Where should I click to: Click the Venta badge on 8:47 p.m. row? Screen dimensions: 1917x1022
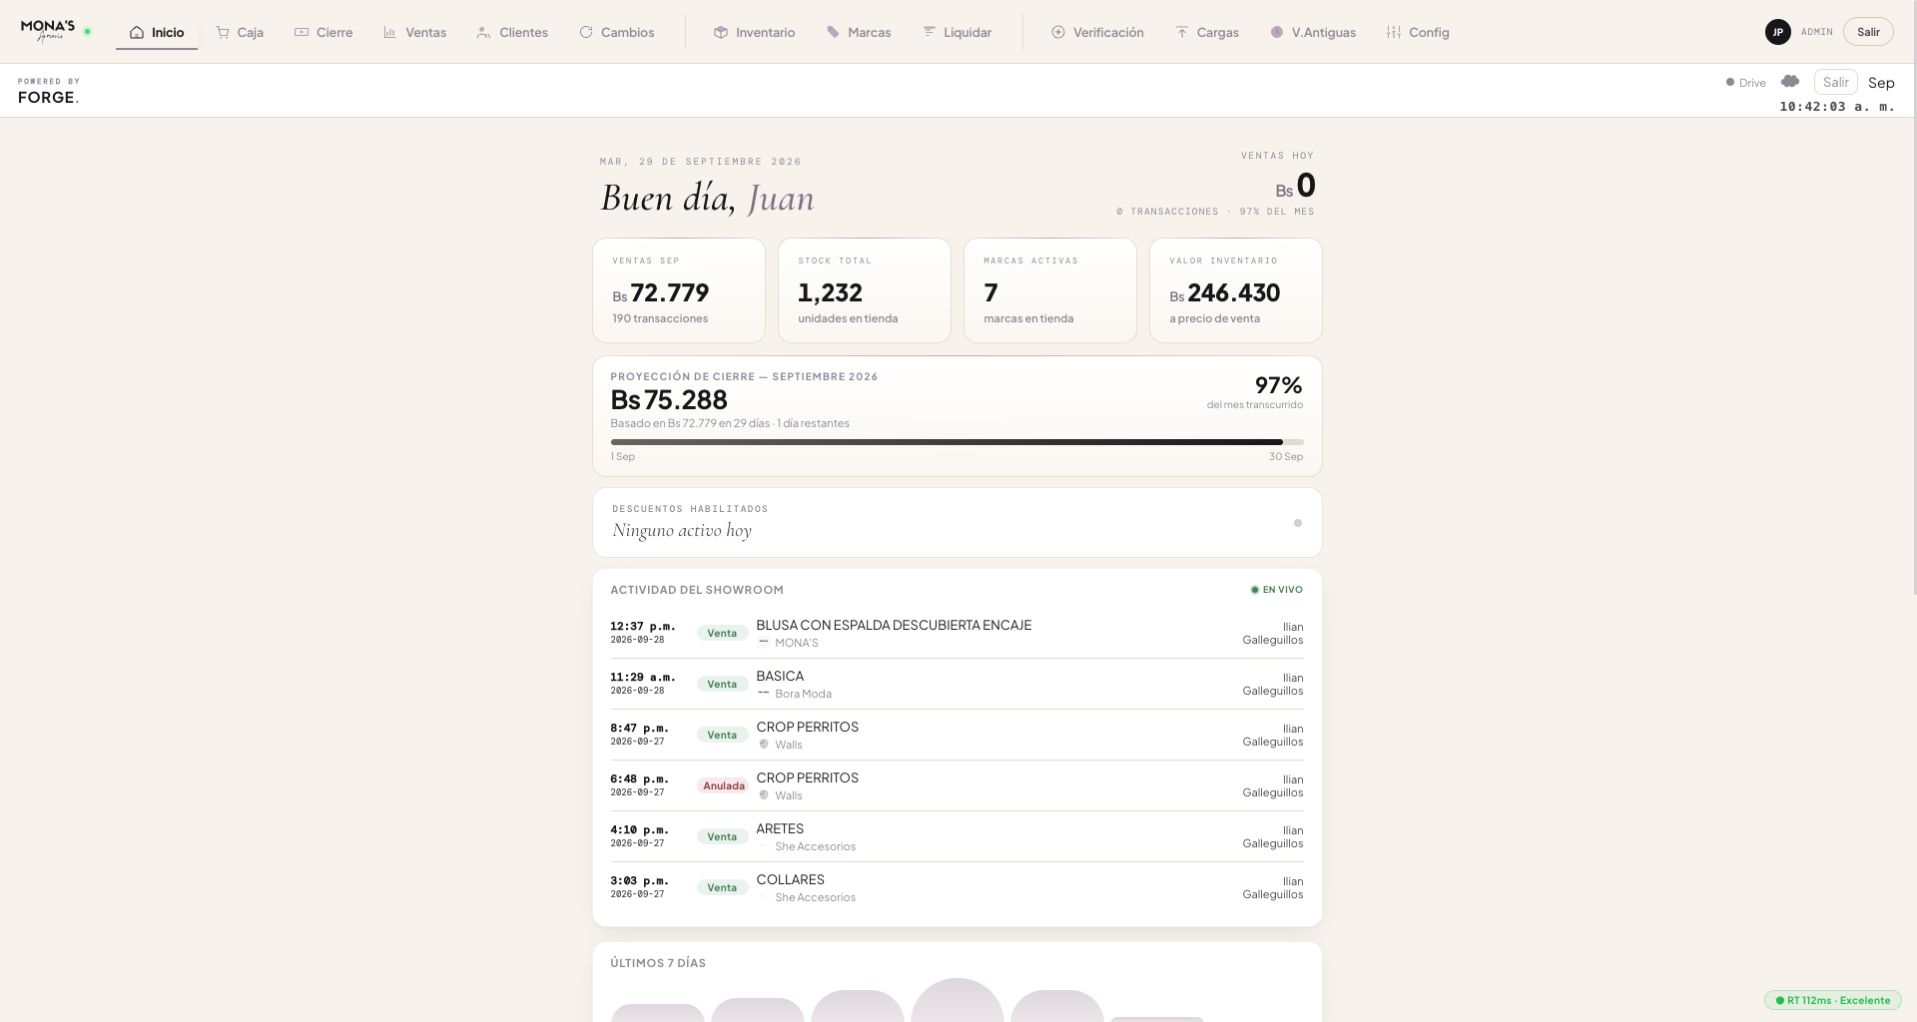pyautogui.click(x=722, y=735)
